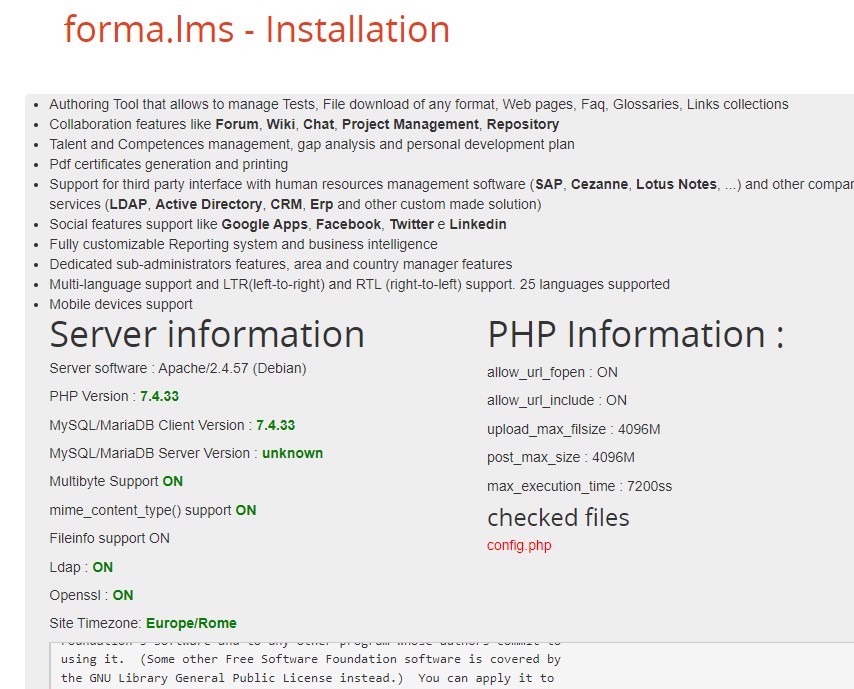Click the Europe/Rome timezone value
This screenshot has width=854, height=689.
[191, 623]
